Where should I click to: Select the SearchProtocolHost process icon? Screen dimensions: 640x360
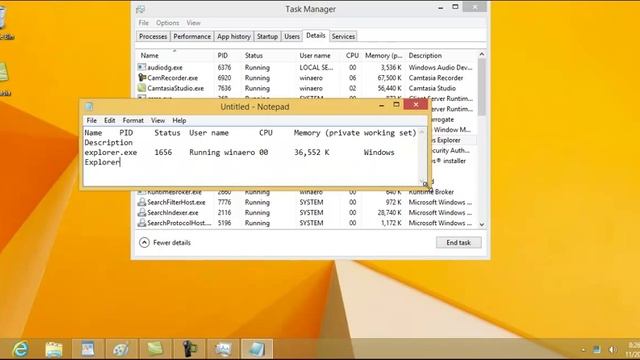[142, 223]
